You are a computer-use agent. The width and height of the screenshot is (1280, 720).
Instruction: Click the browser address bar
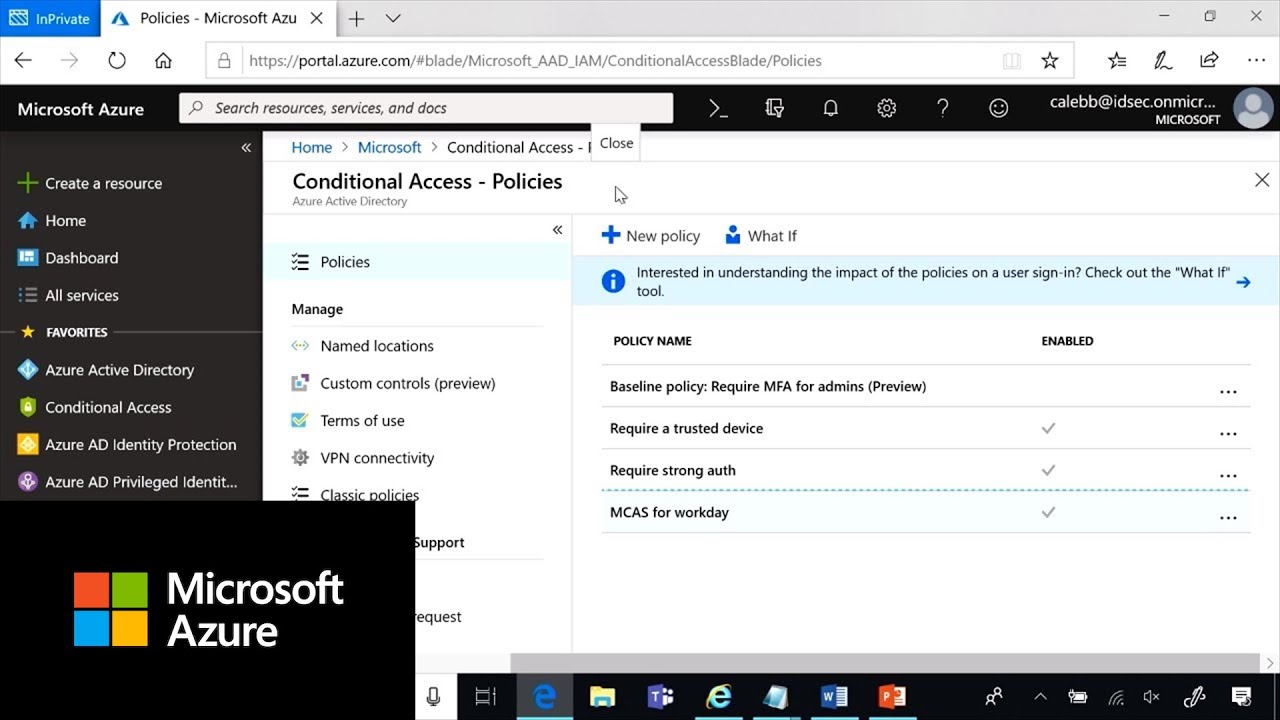(640, 61)
